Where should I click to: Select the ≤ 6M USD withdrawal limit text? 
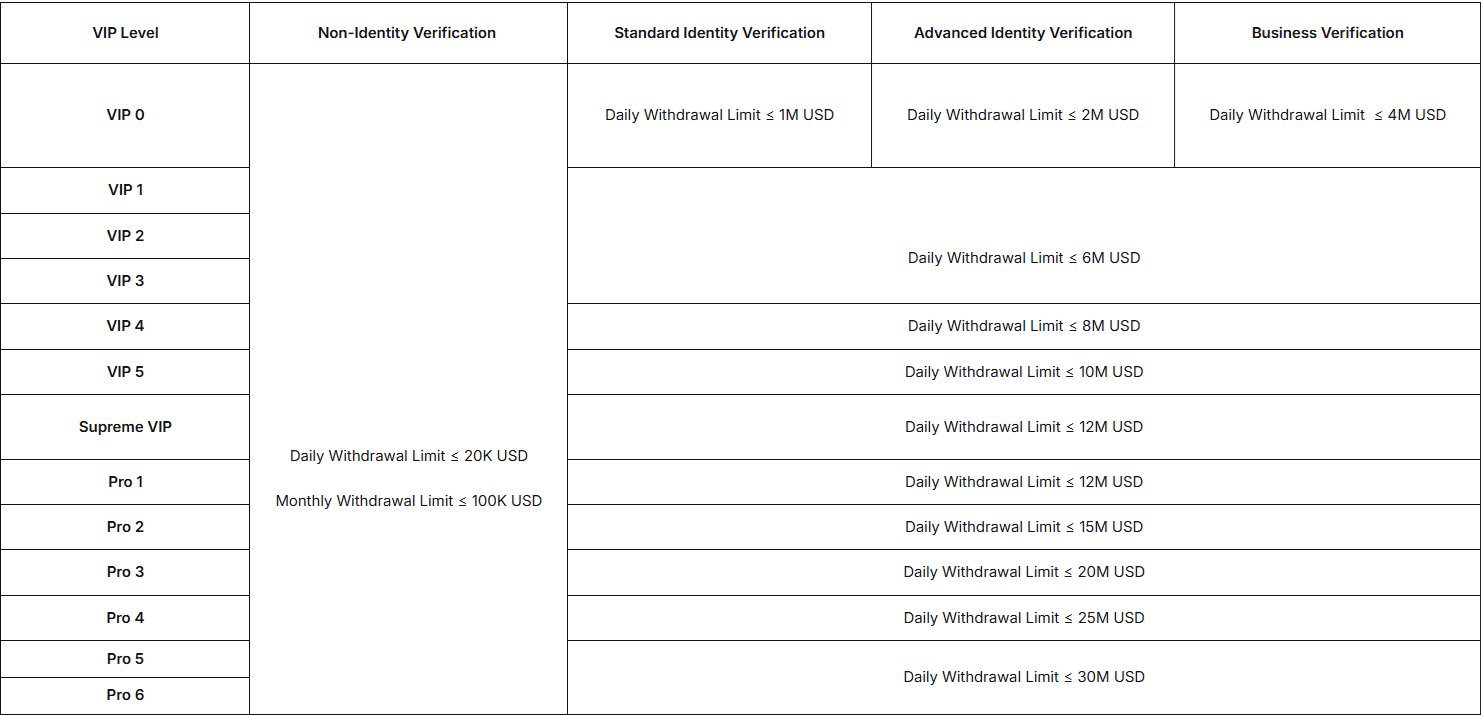1023,258
